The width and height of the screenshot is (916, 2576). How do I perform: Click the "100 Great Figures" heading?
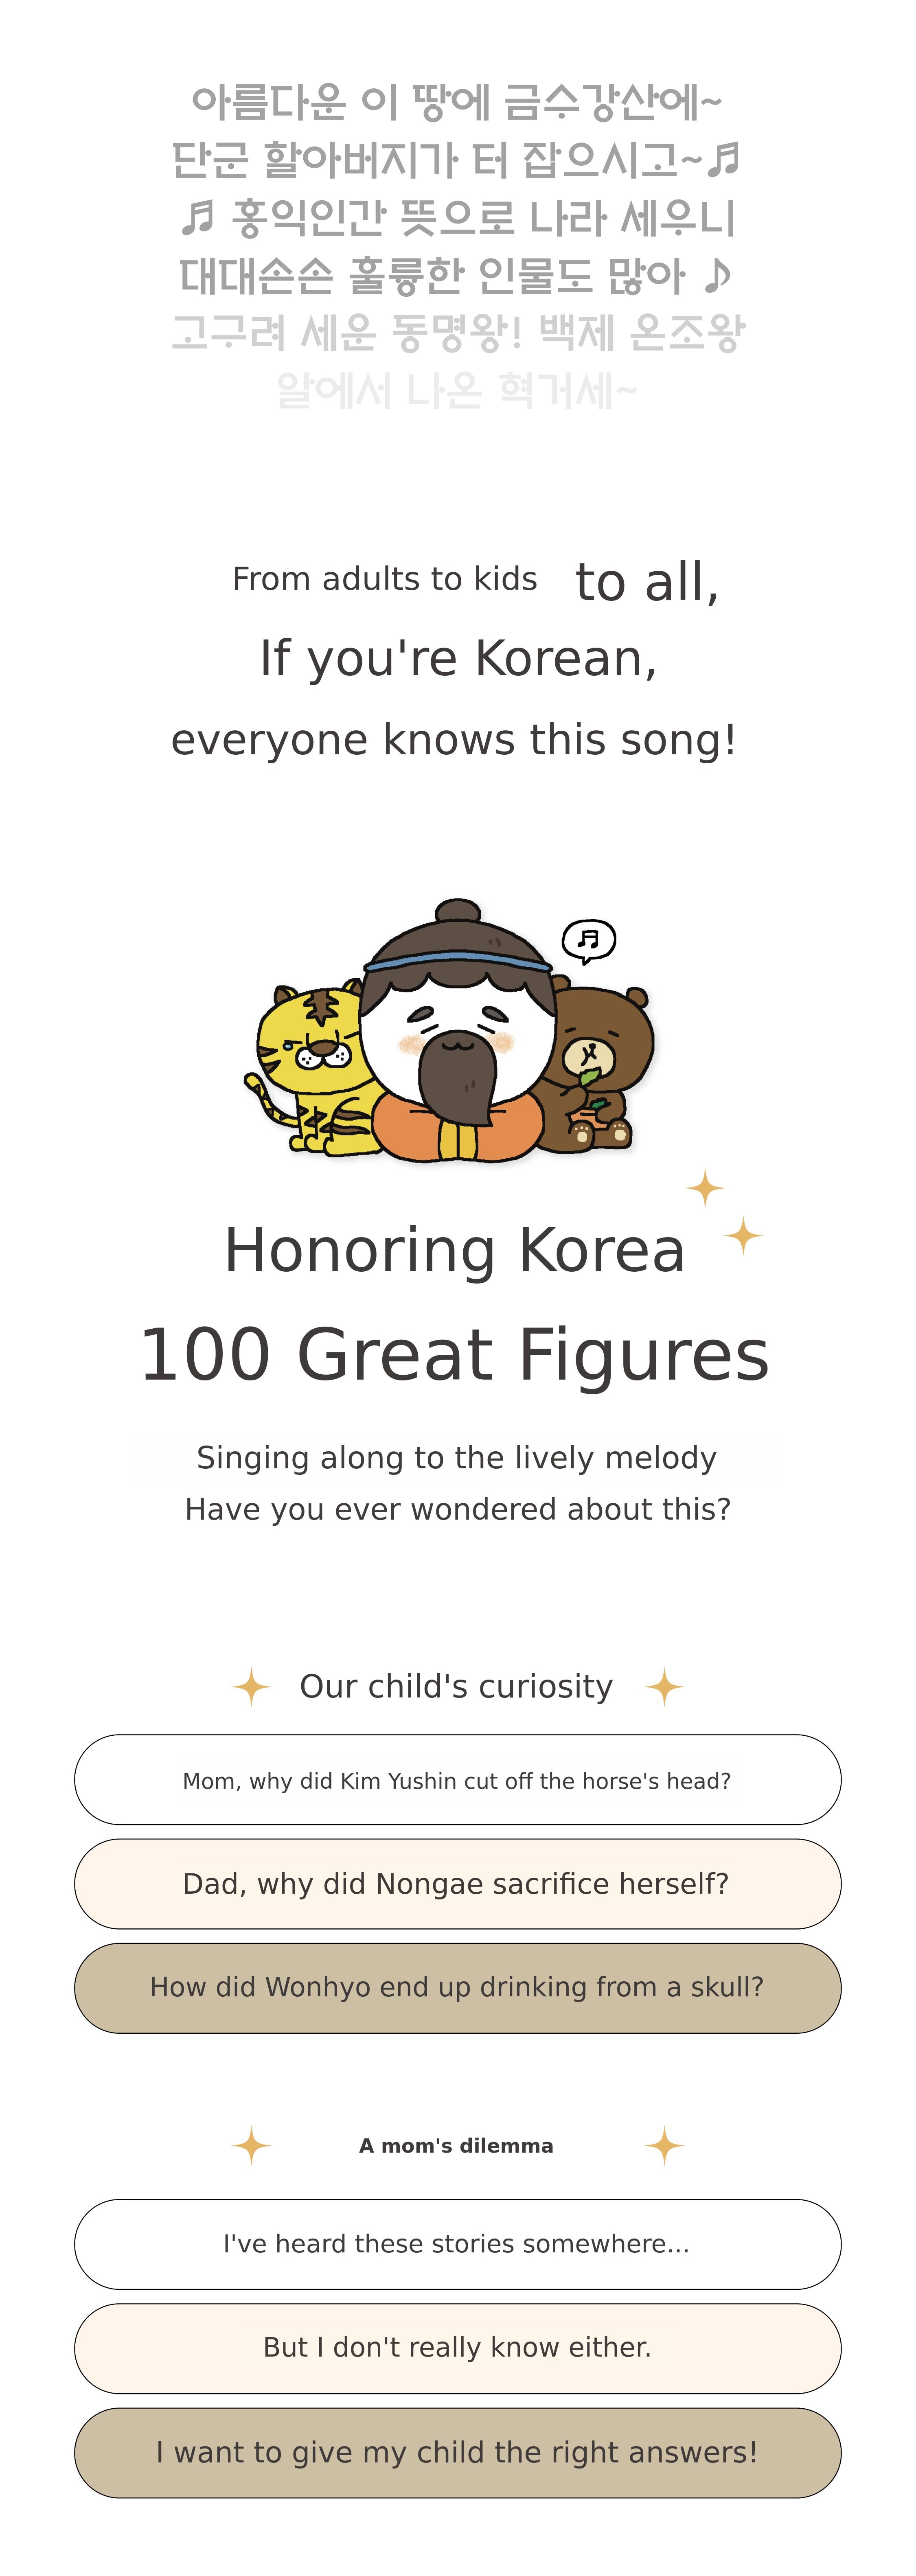(x=455, y=1355)
